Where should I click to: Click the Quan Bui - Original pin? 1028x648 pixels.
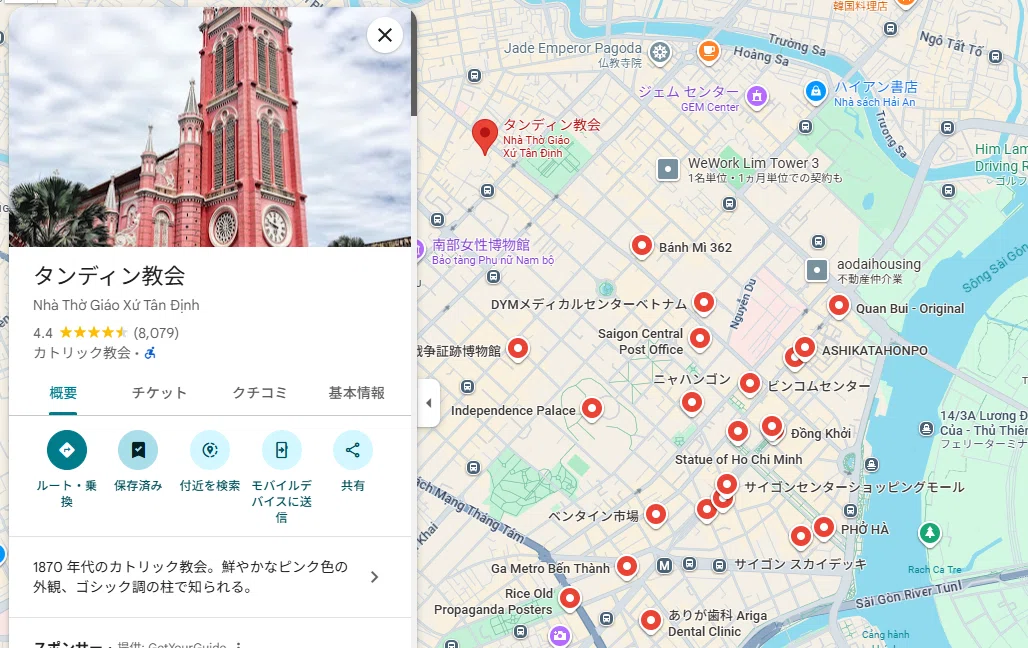(839, 306)
